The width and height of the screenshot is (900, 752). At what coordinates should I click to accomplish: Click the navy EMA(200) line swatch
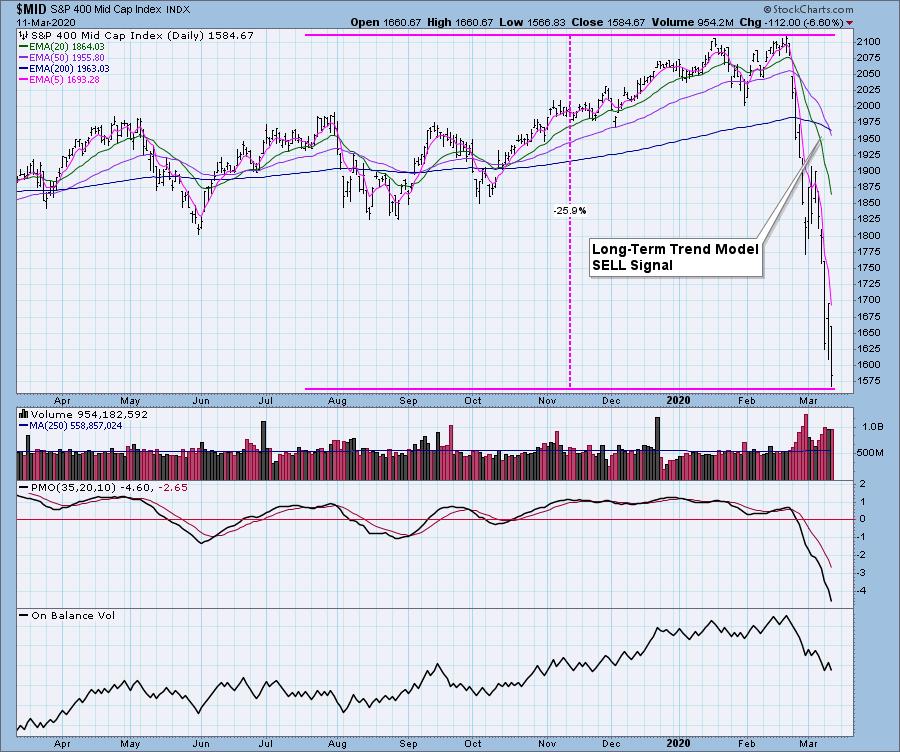[x=24, y=69]
